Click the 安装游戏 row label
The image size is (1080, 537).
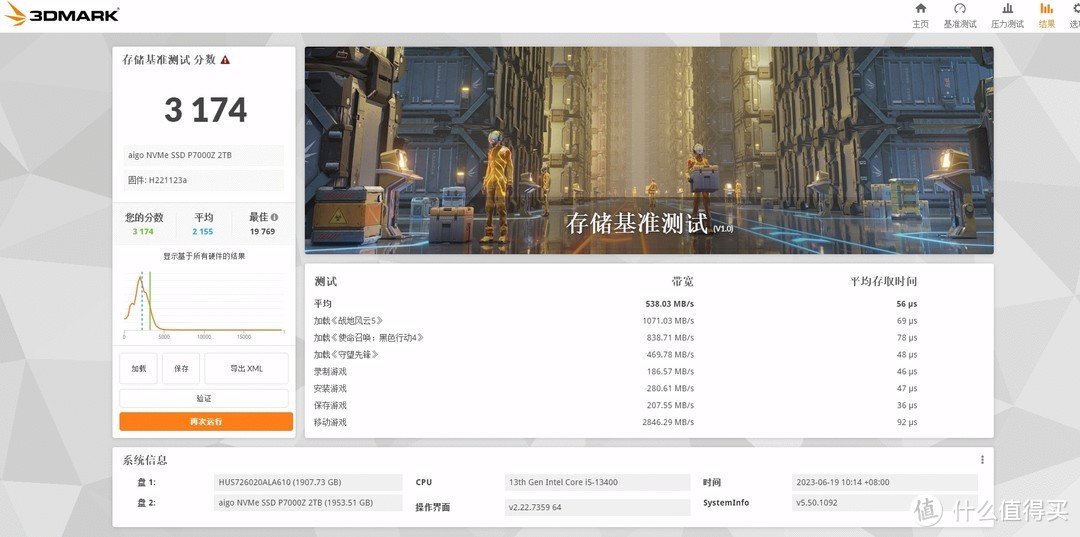point(330,388)
